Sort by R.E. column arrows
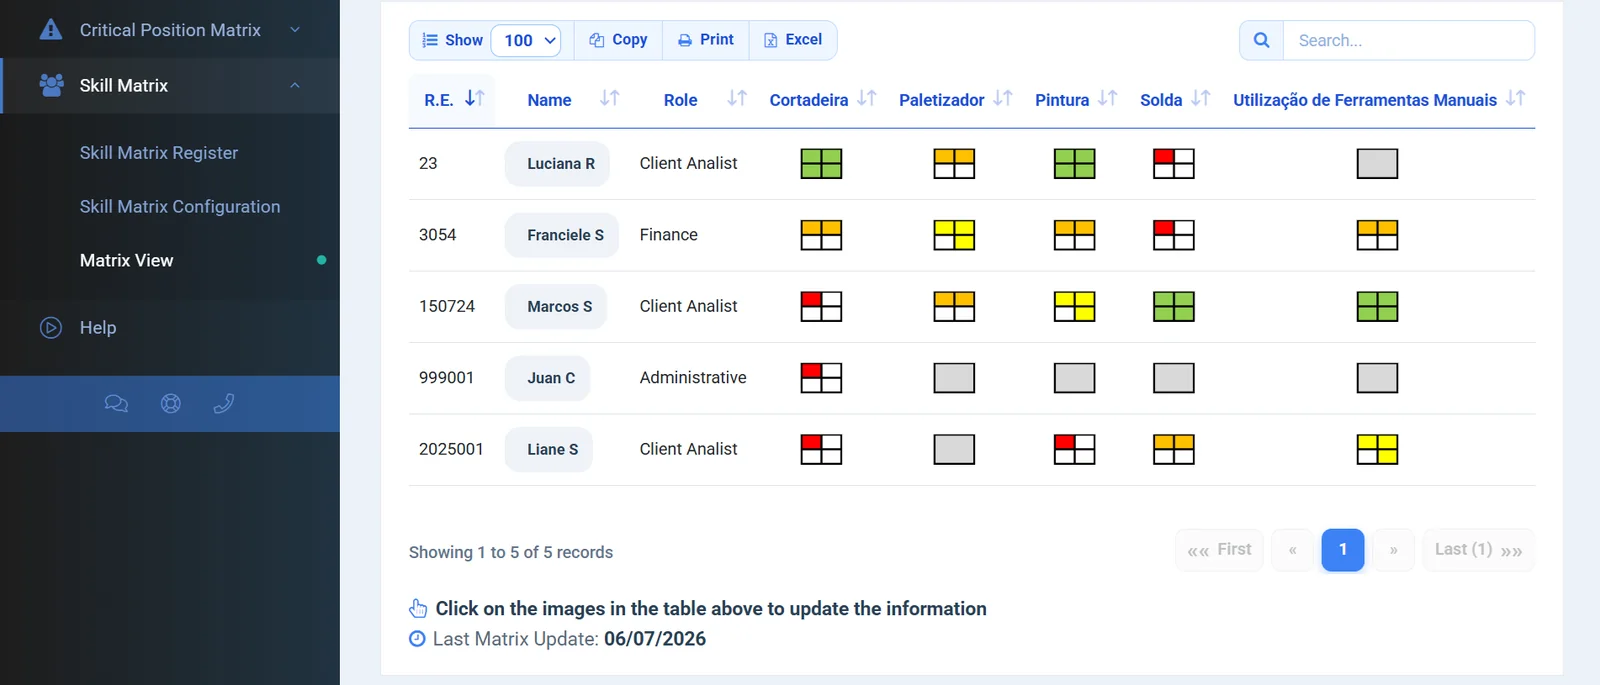Screen dimensions: 1600x685 (x=475, y=98)
